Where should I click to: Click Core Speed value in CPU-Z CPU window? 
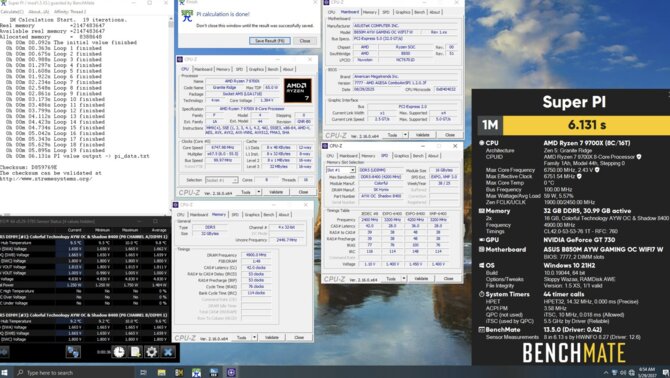coord(223,147)
